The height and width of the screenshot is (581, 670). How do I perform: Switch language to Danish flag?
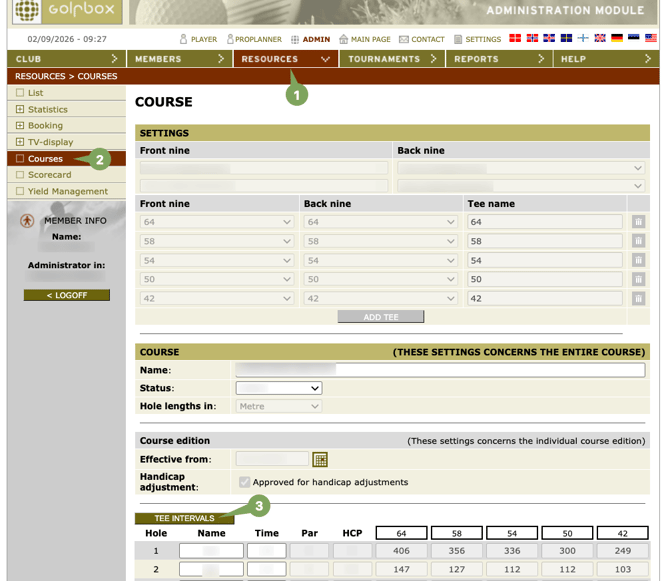[515, 38]
